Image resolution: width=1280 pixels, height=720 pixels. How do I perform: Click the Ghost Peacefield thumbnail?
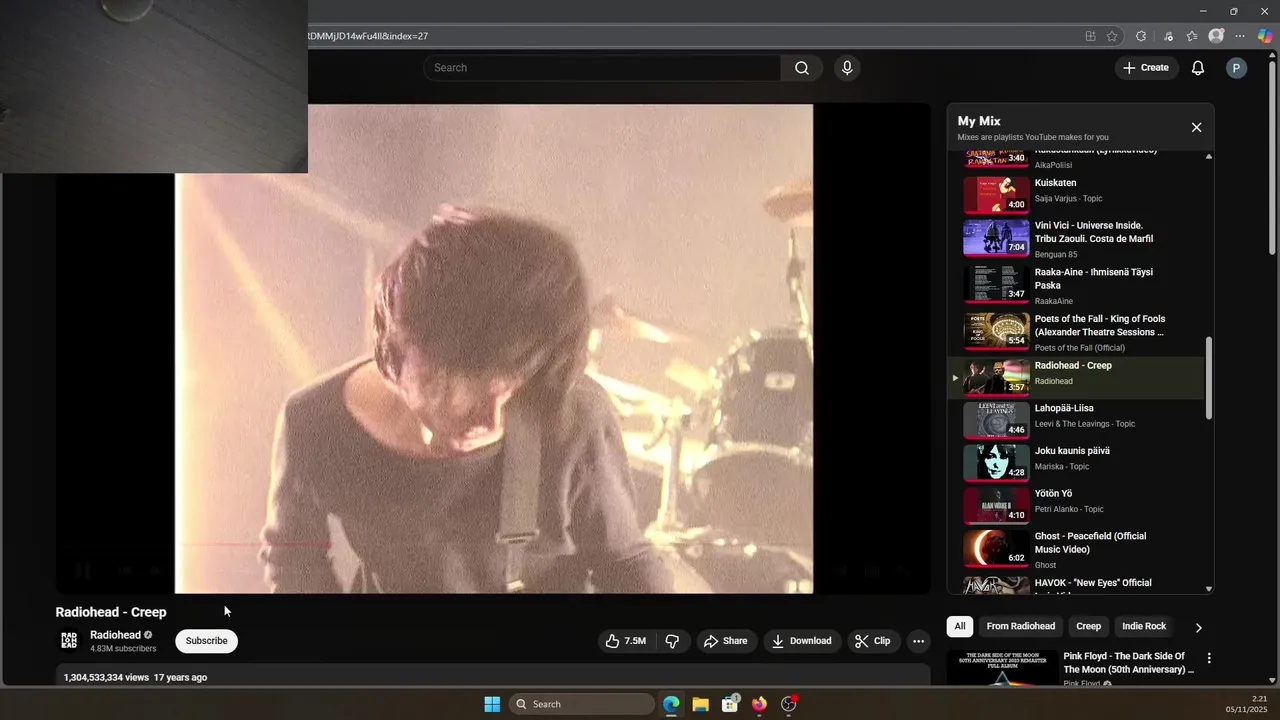coord(996,549)
